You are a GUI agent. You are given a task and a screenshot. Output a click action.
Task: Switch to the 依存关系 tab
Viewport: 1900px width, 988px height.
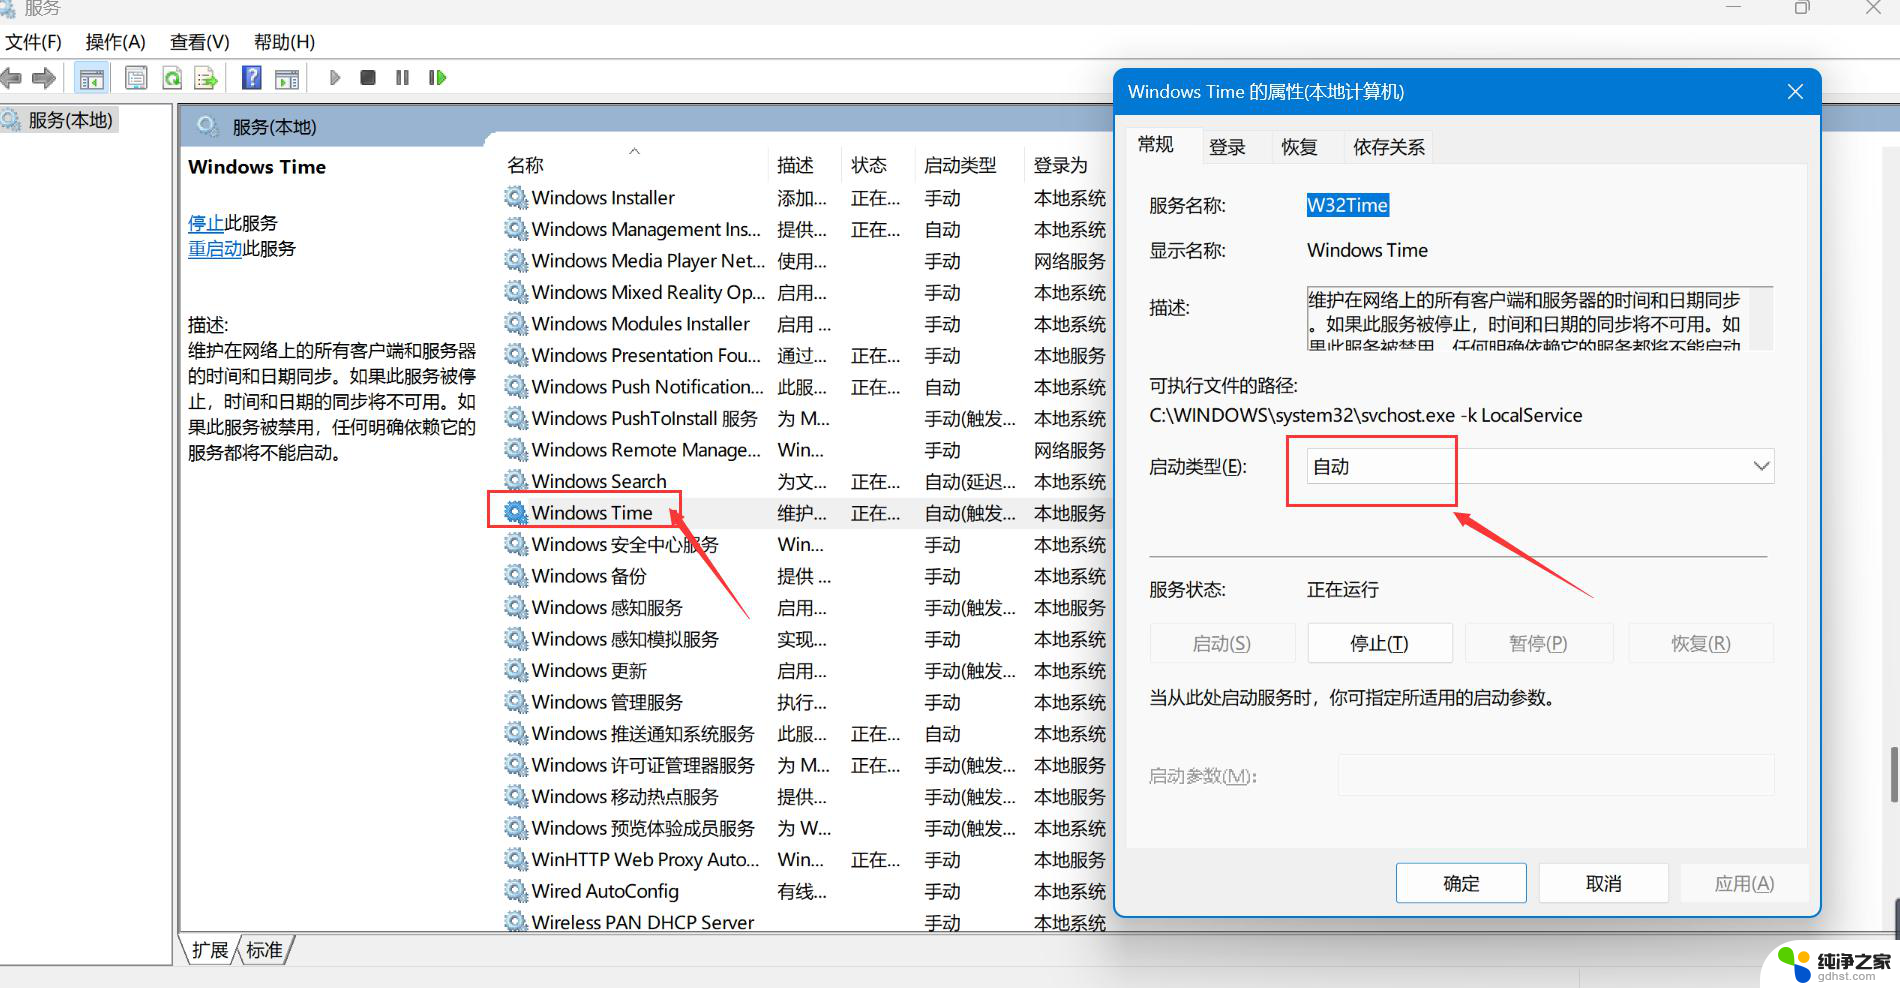pos(1388,147)
